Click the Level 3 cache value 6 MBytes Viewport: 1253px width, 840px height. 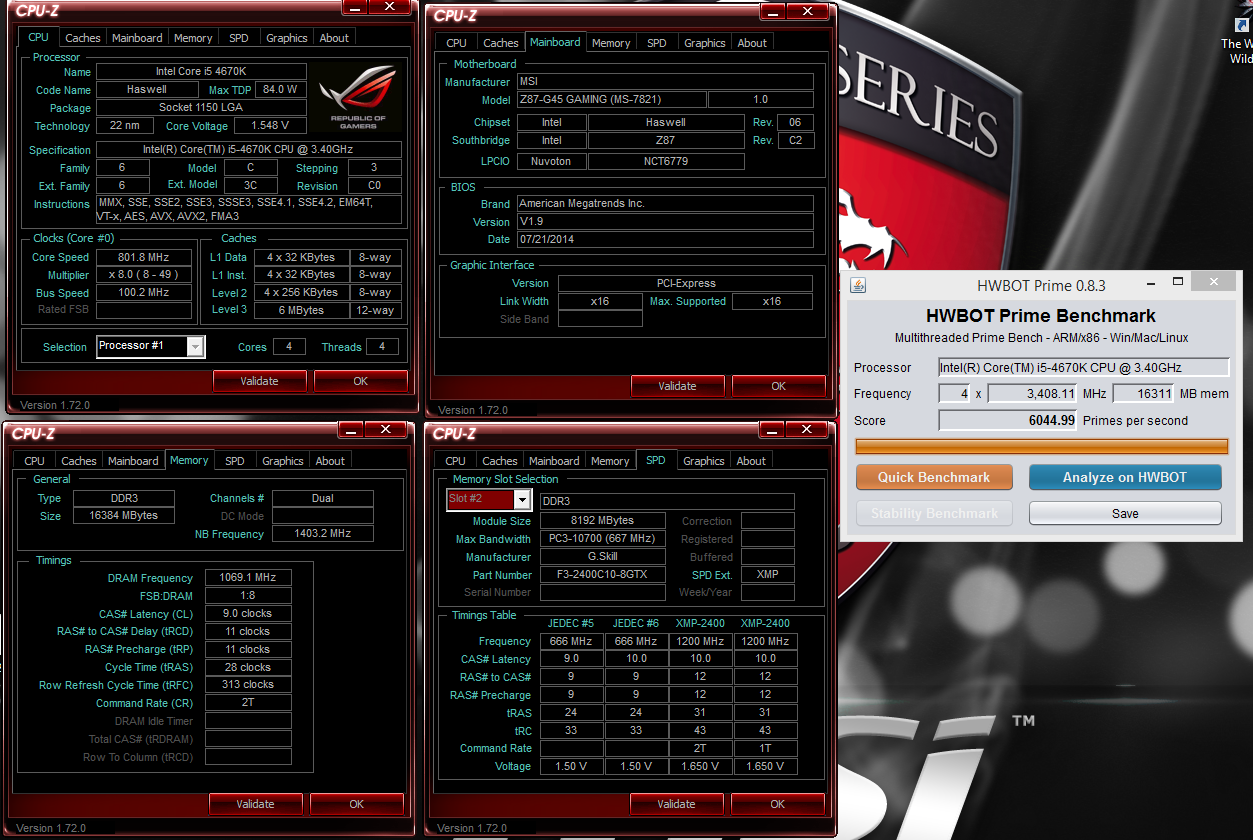(x=301, y=310)
